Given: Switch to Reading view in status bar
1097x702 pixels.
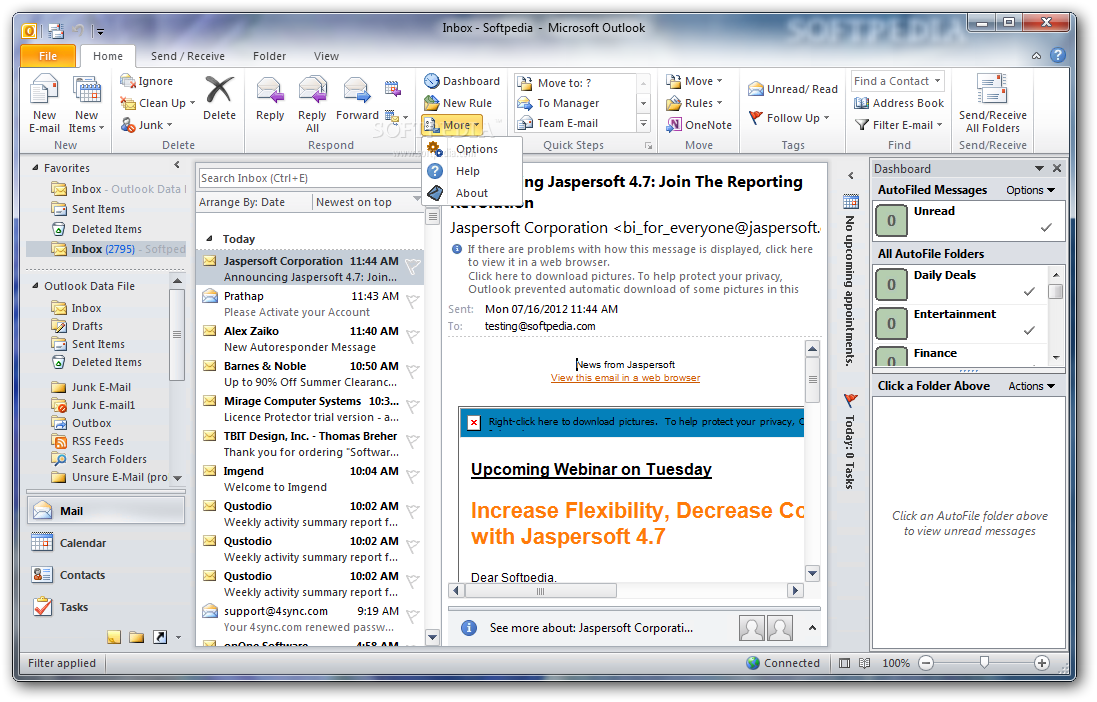Looking at the screenshot, I should pyautogui.click(x=864, y=663).
